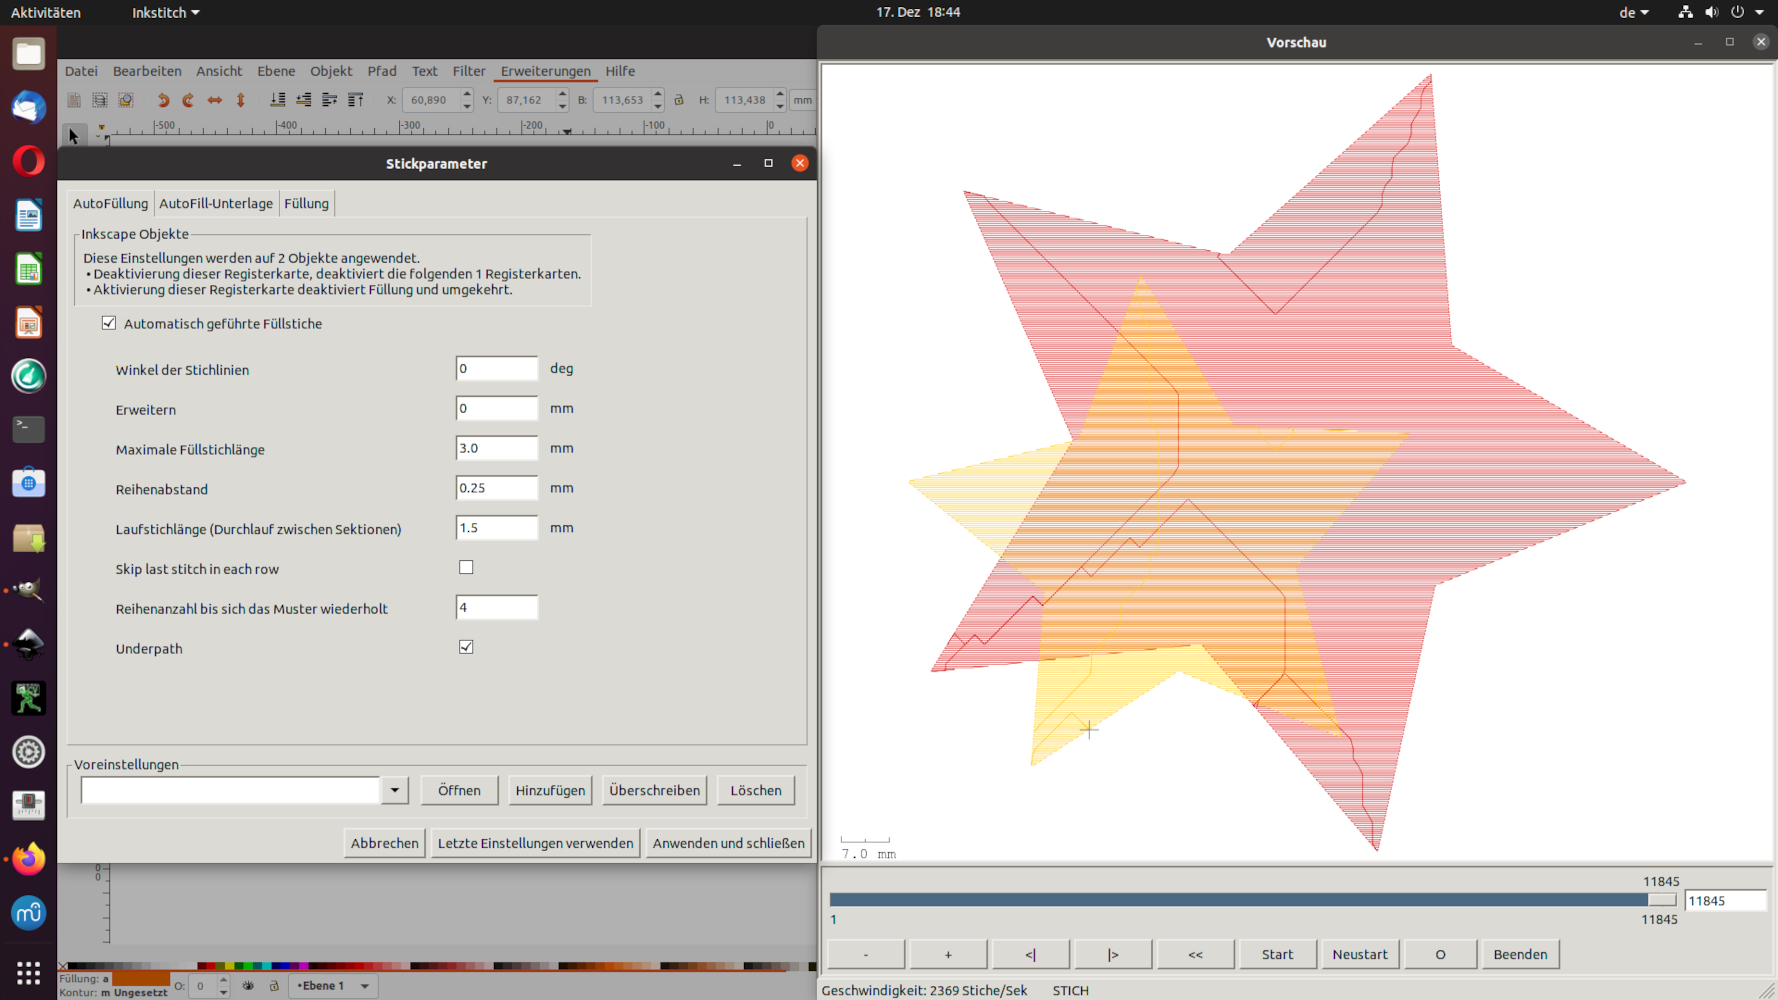Open the de keyboard layout menu

(x=1633, y=12)
